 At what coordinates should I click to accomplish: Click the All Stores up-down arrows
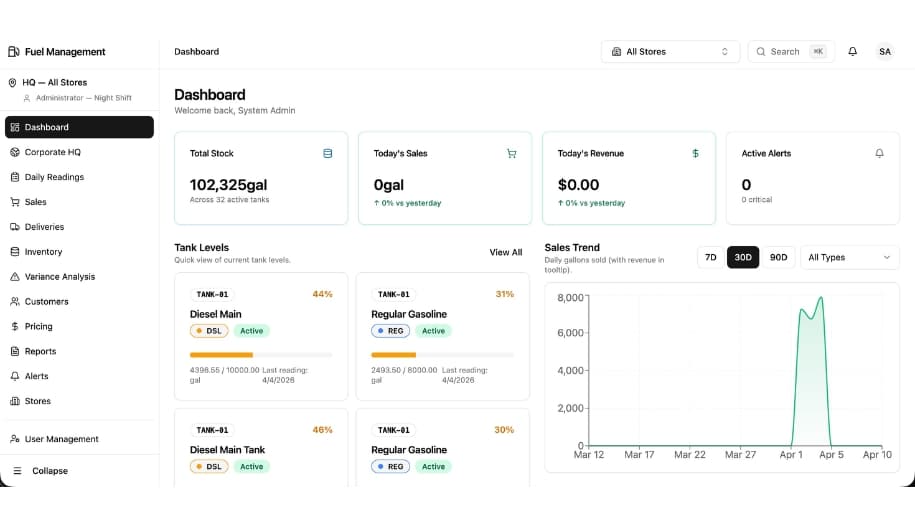[724, 51]
